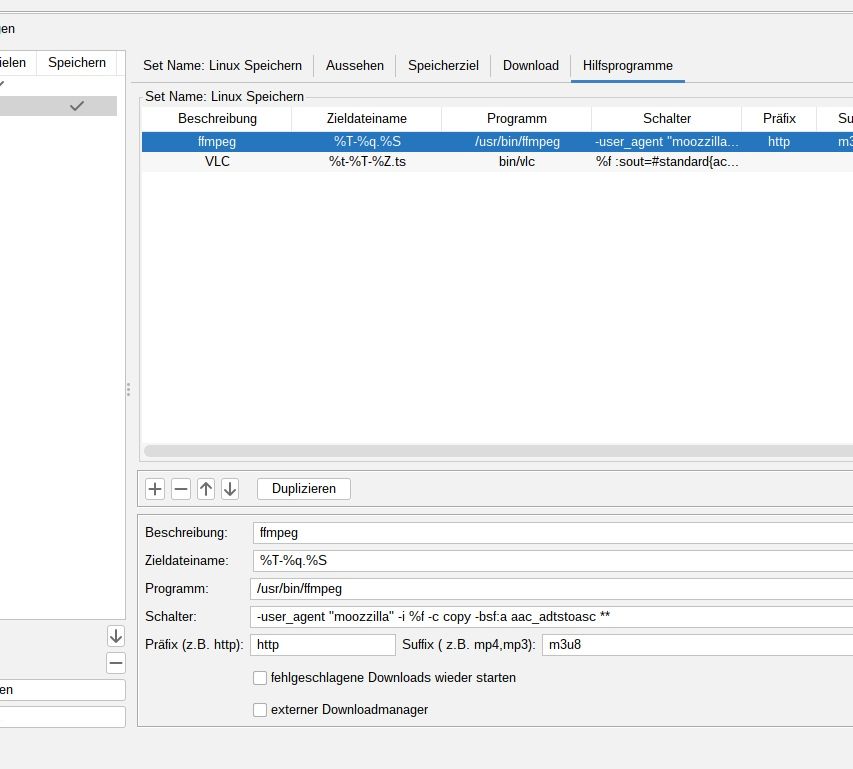This screenshot has height=769, width=853.
Task: Switch to the Speicherziel tab
Action: click(x=443, y=66)
